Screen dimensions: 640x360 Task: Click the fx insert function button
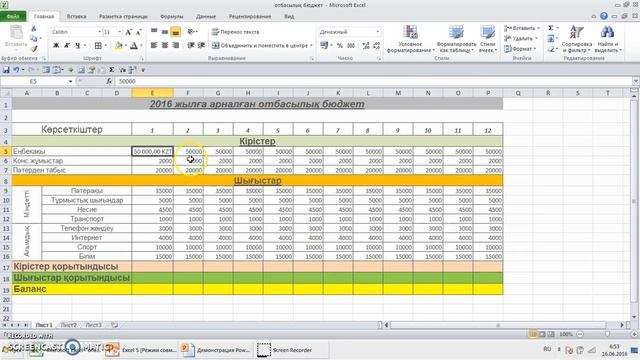pyautogui.click(x=109, y=81)
